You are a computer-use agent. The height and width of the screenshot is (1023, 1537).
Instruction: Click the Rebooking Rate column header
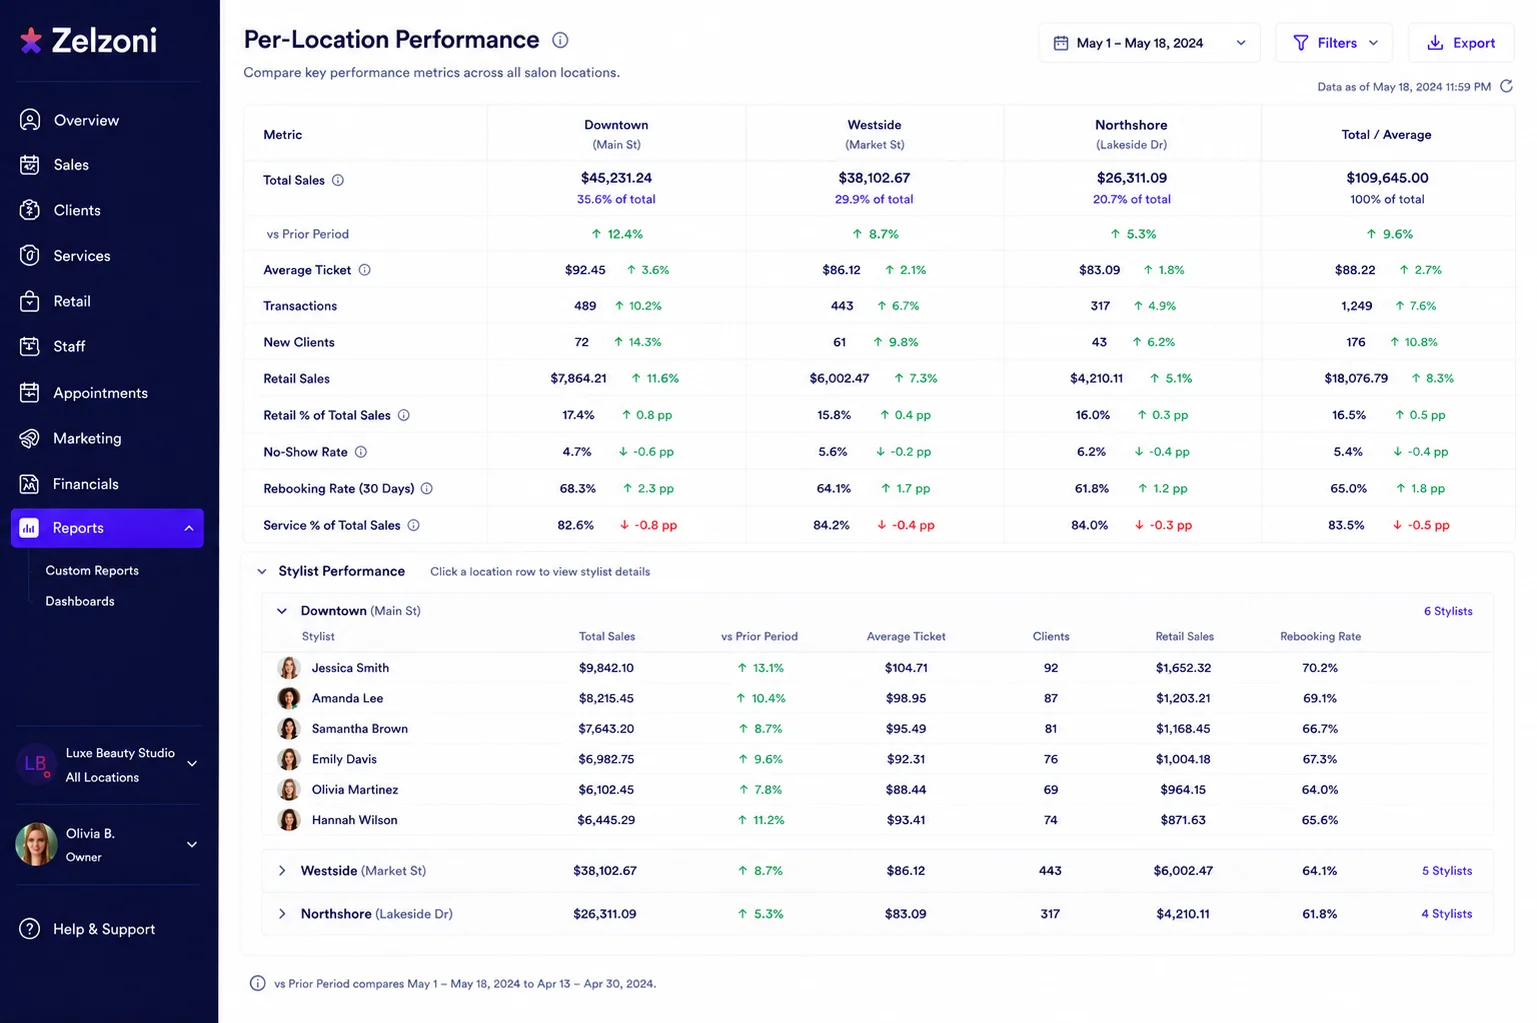1320,637
